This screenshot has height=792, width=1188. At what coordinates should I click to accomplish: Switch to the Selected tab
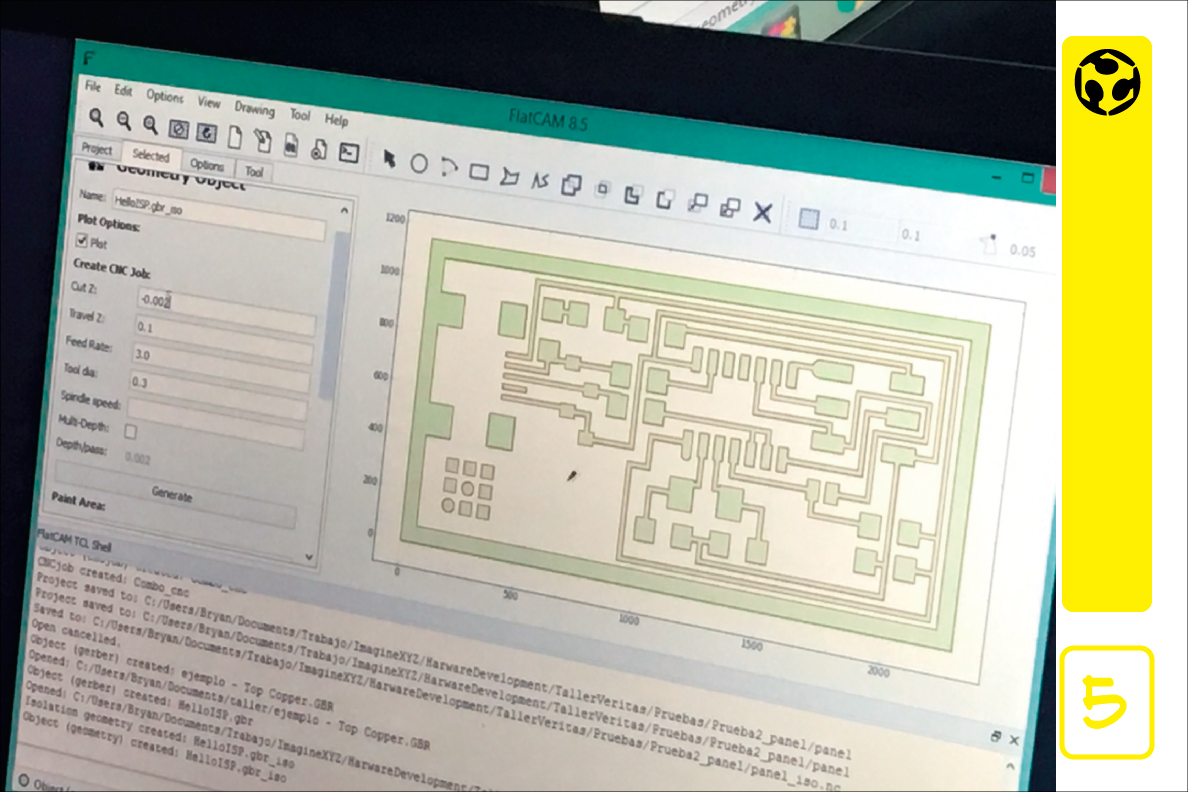[151, 155]
